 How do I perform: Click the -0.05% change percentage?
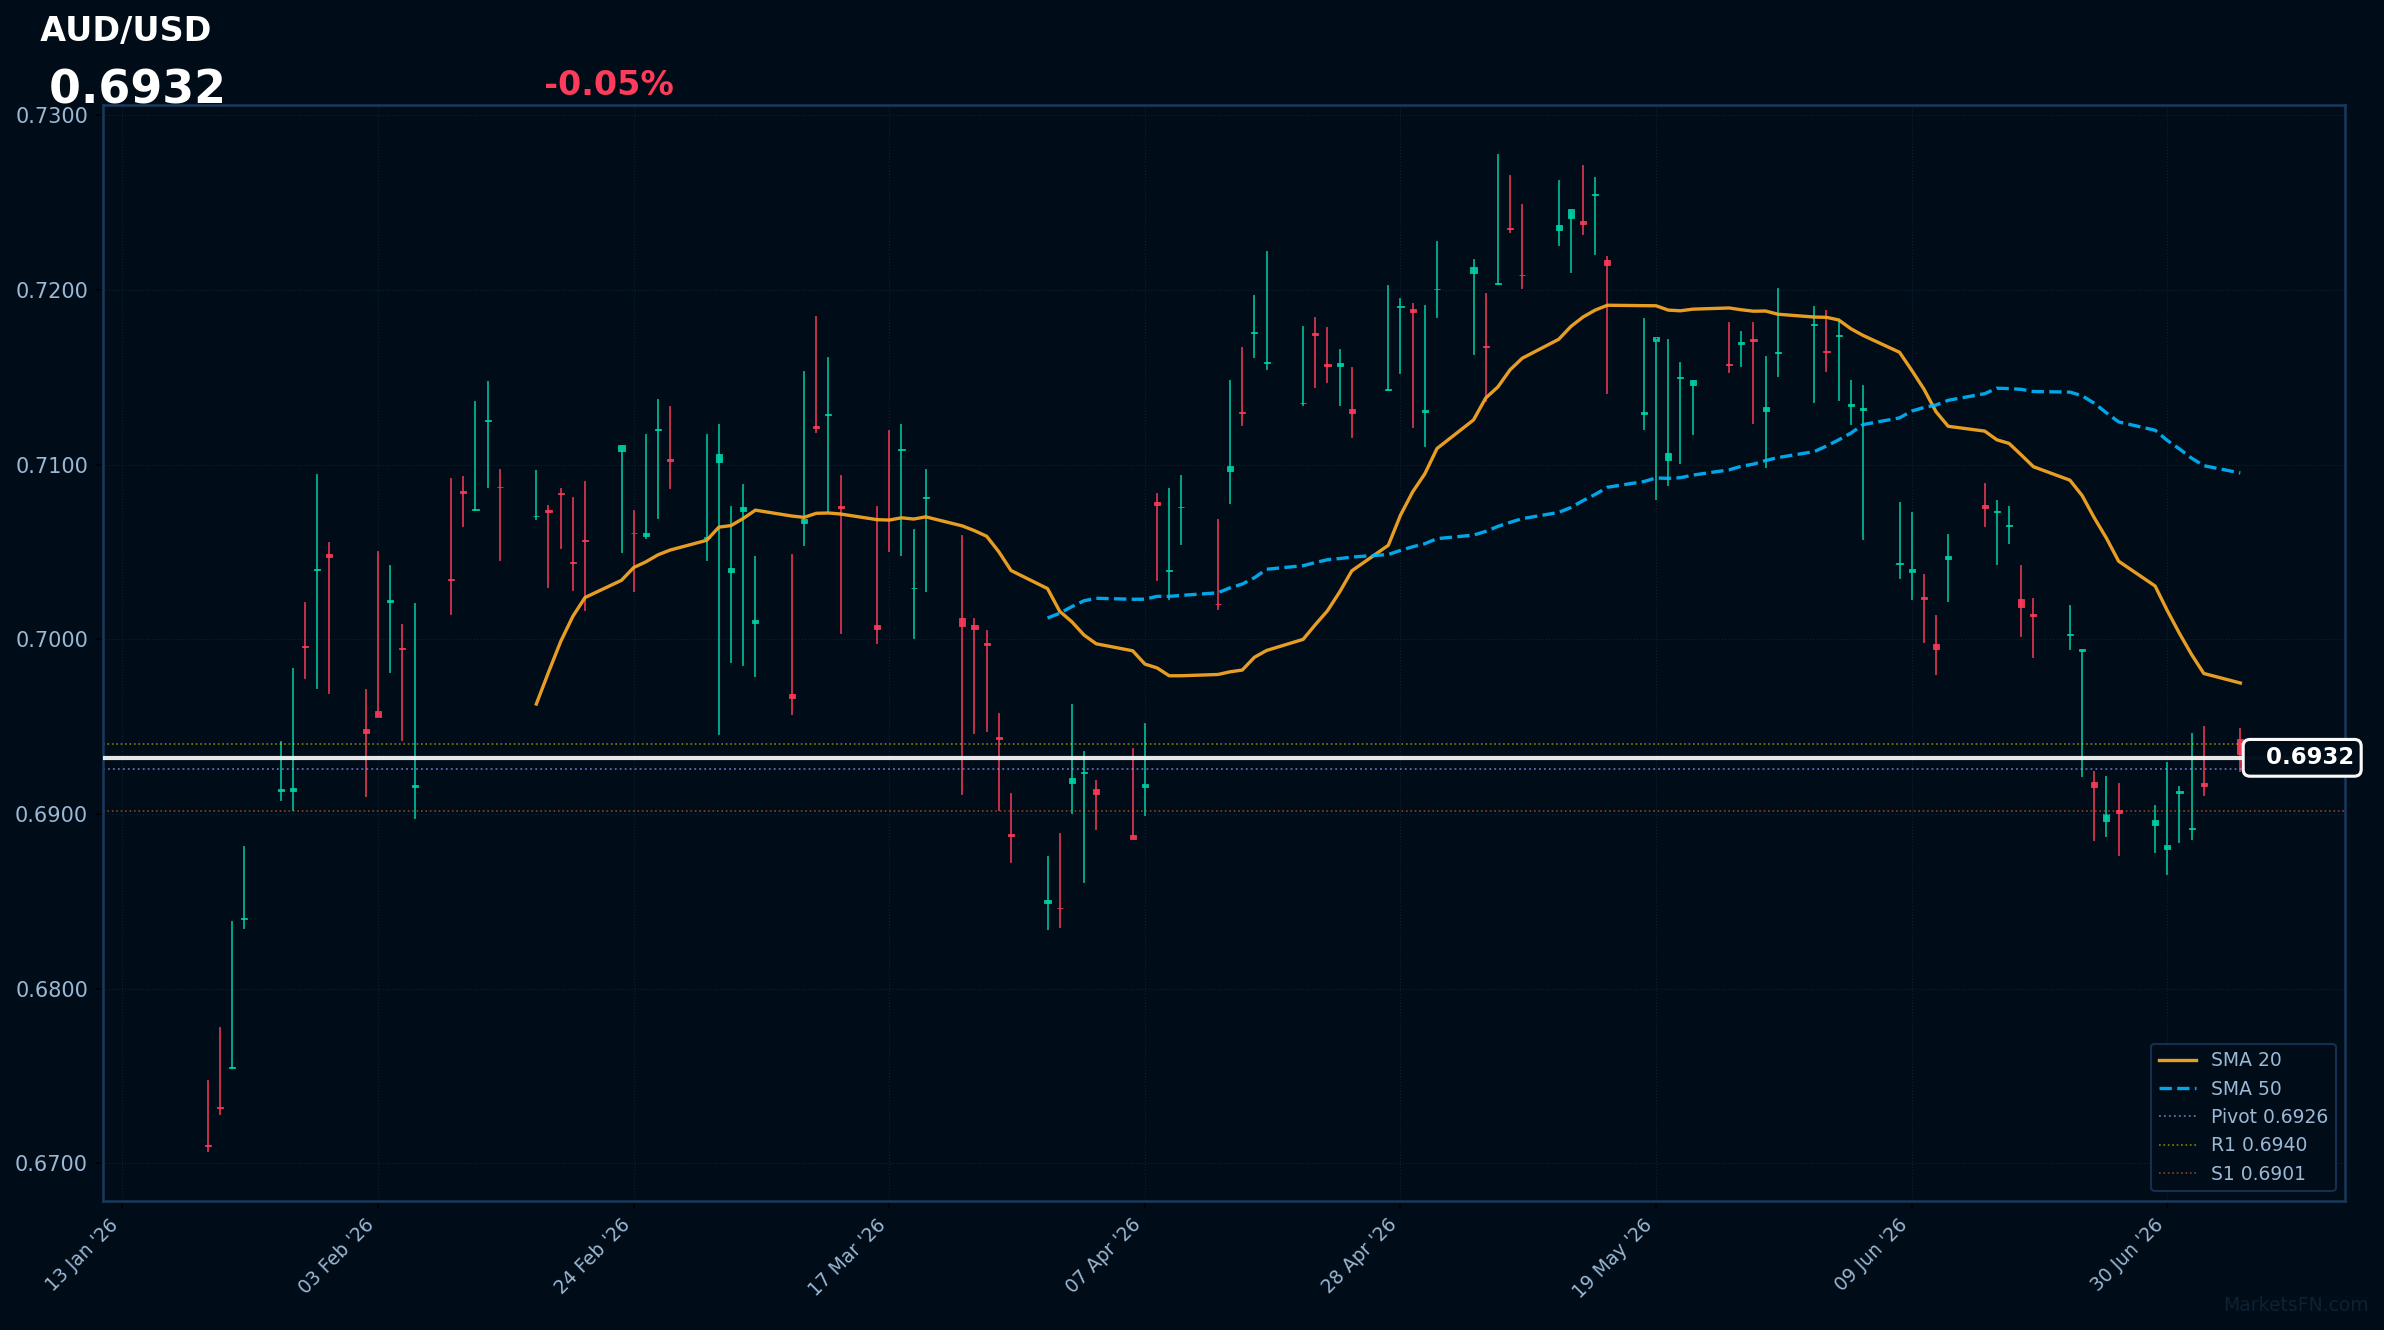[608, 84]
